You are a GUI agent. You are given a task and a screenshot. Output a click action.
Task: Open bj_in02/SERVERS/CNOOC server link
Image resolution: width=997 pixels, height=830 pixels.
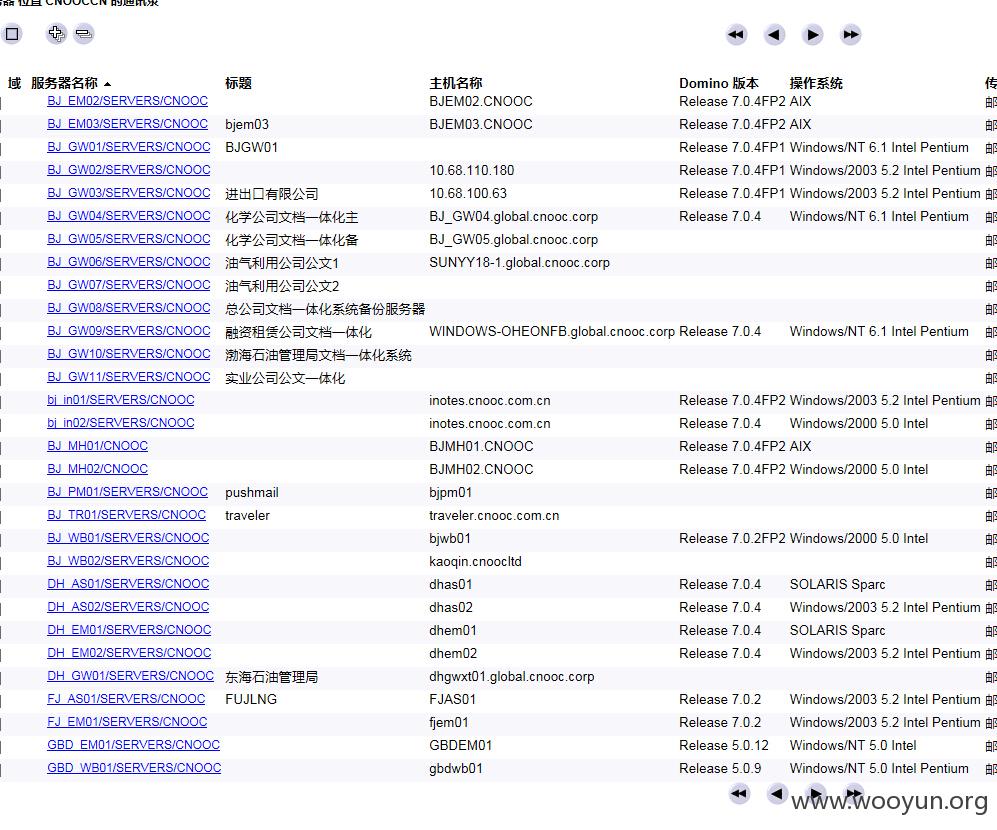tap(121, 422)
